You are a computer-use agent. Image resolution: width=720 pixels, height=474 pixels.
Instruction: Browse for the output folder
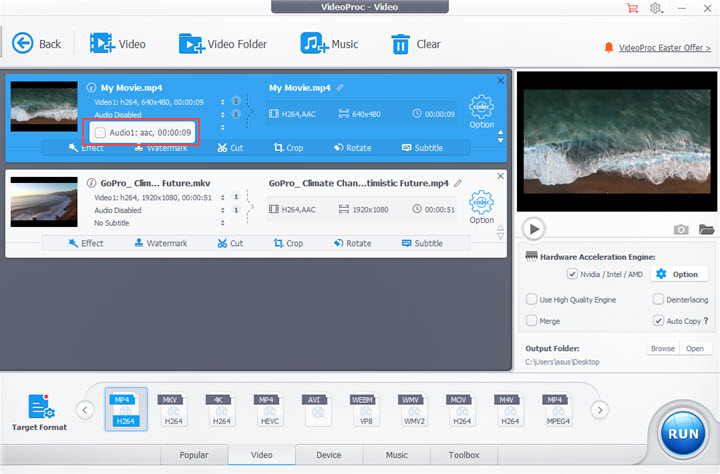[663, 349]
